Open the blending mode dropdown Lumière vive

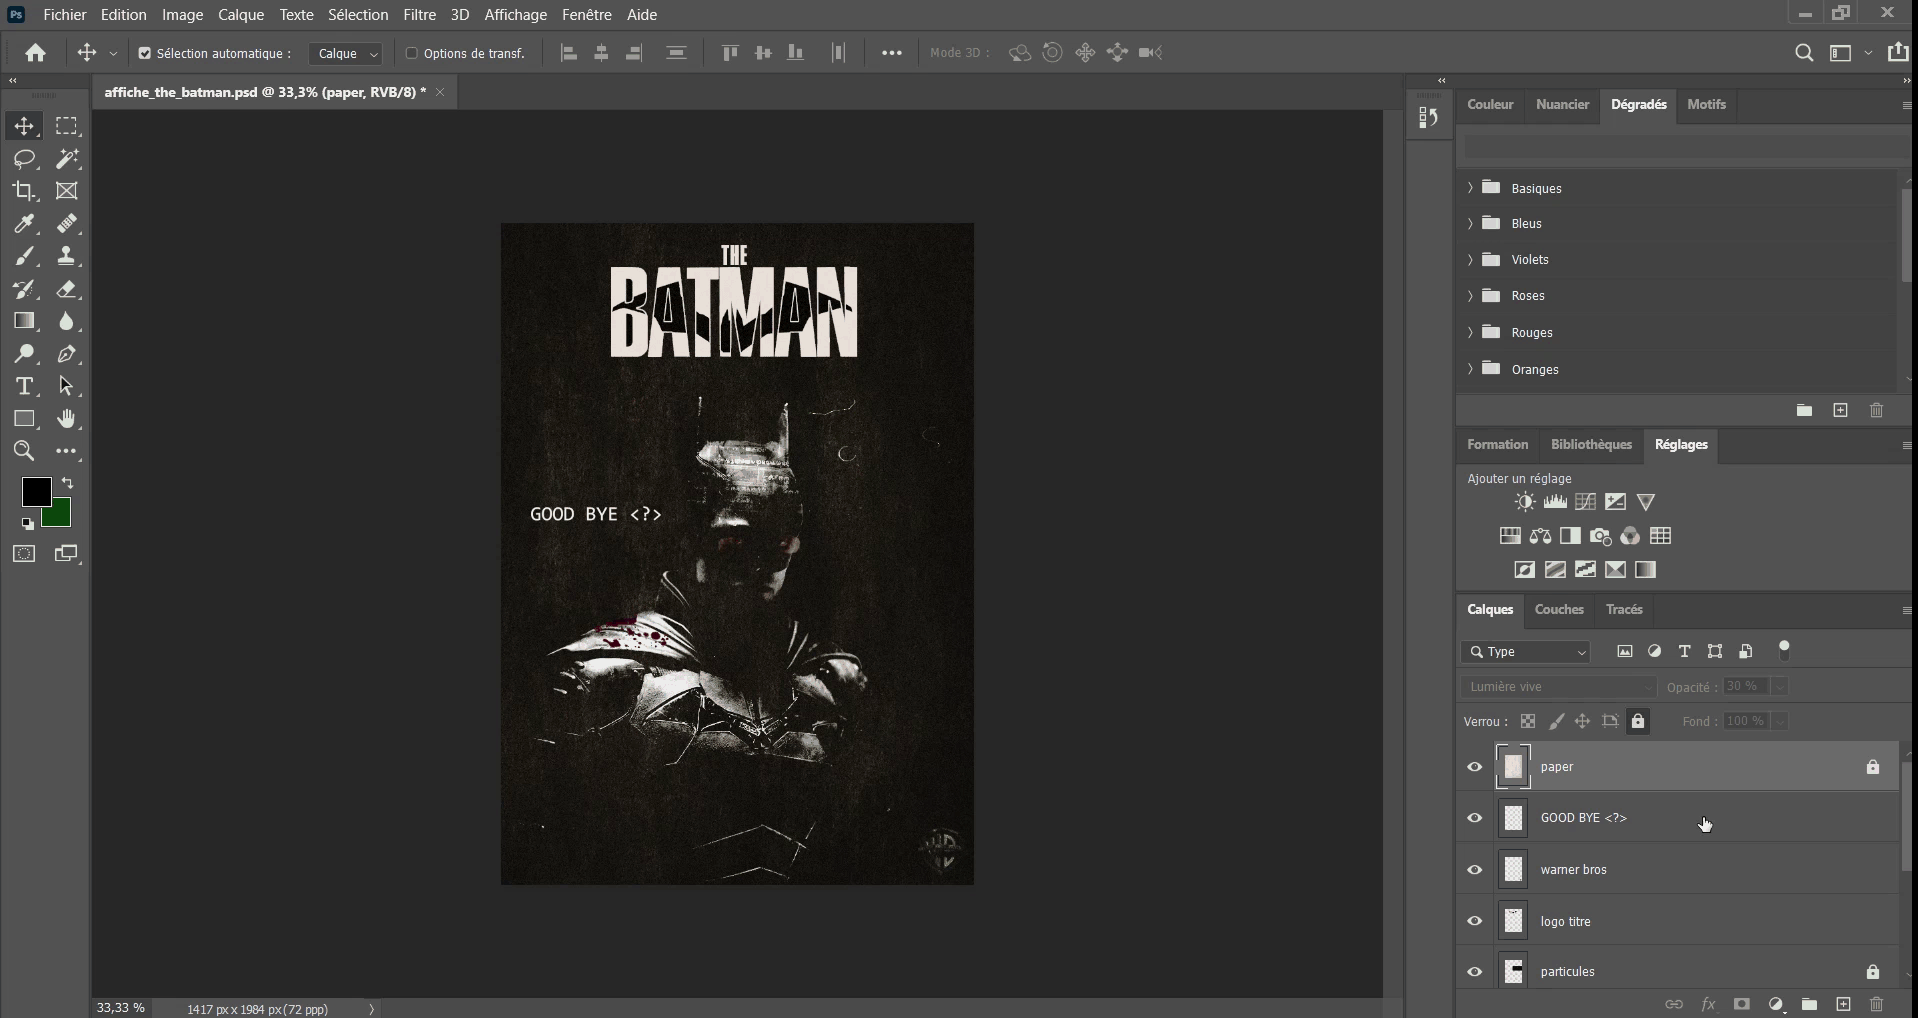click(x=1556, y=687)
